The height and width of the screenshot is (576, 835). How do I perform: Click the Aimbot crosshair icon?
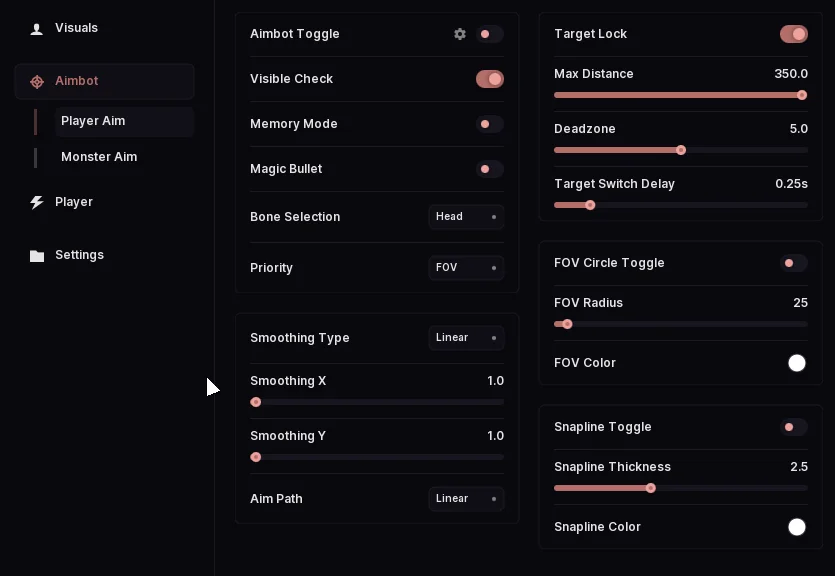click(37, 81)
